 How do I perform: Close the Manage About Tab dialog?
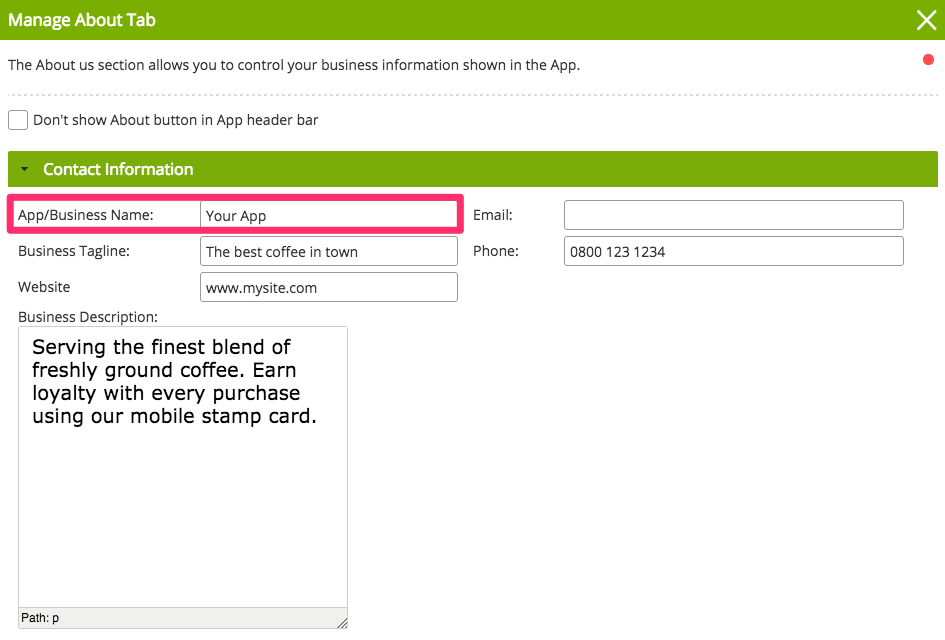(926, 20)
